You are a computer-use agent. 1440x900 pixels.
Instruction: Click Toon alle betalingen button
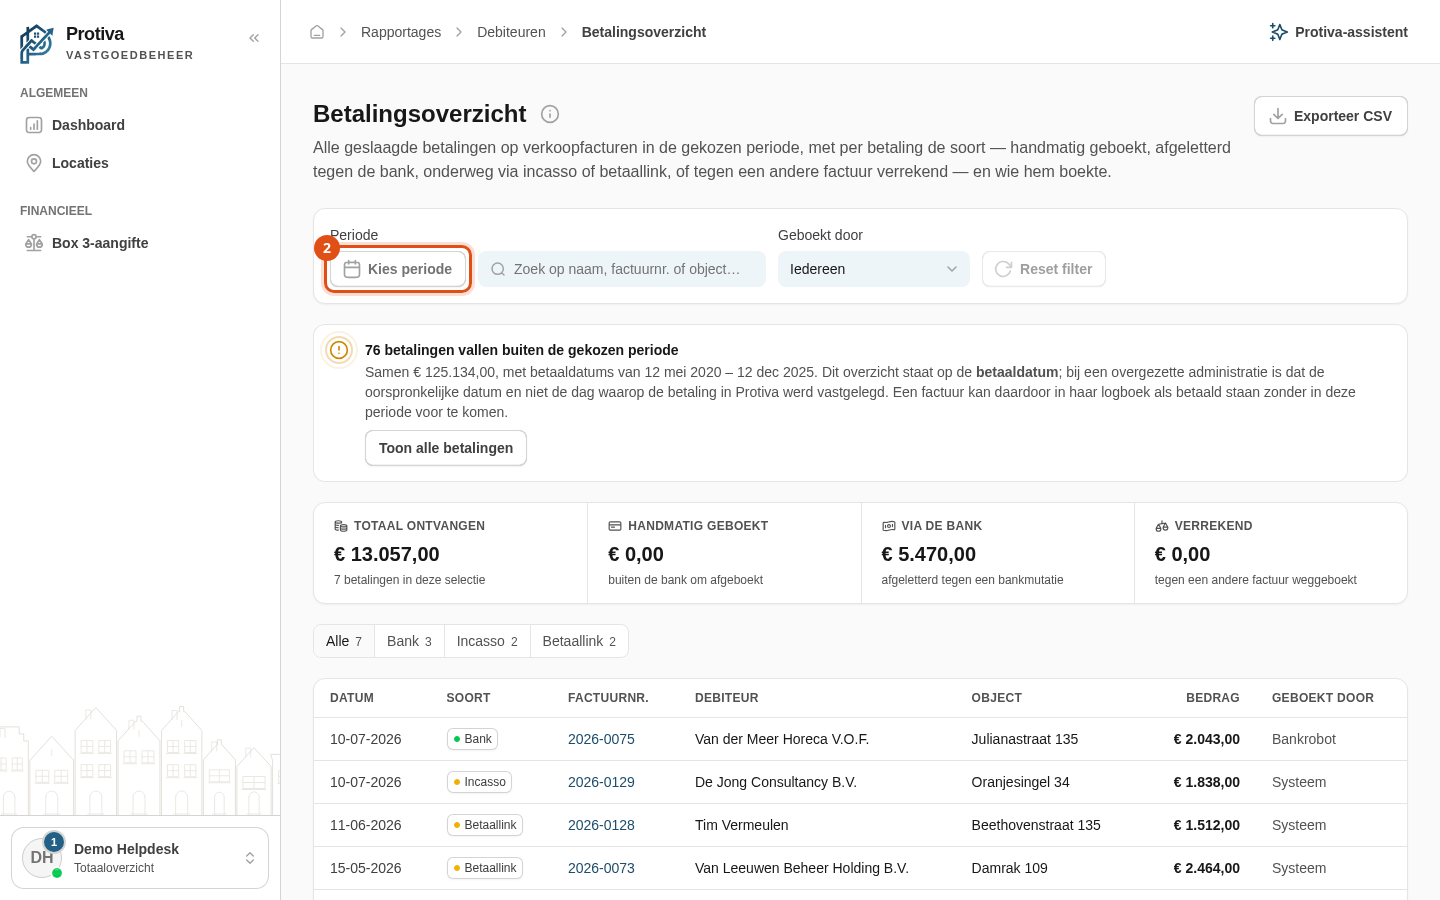pos(446,448)
